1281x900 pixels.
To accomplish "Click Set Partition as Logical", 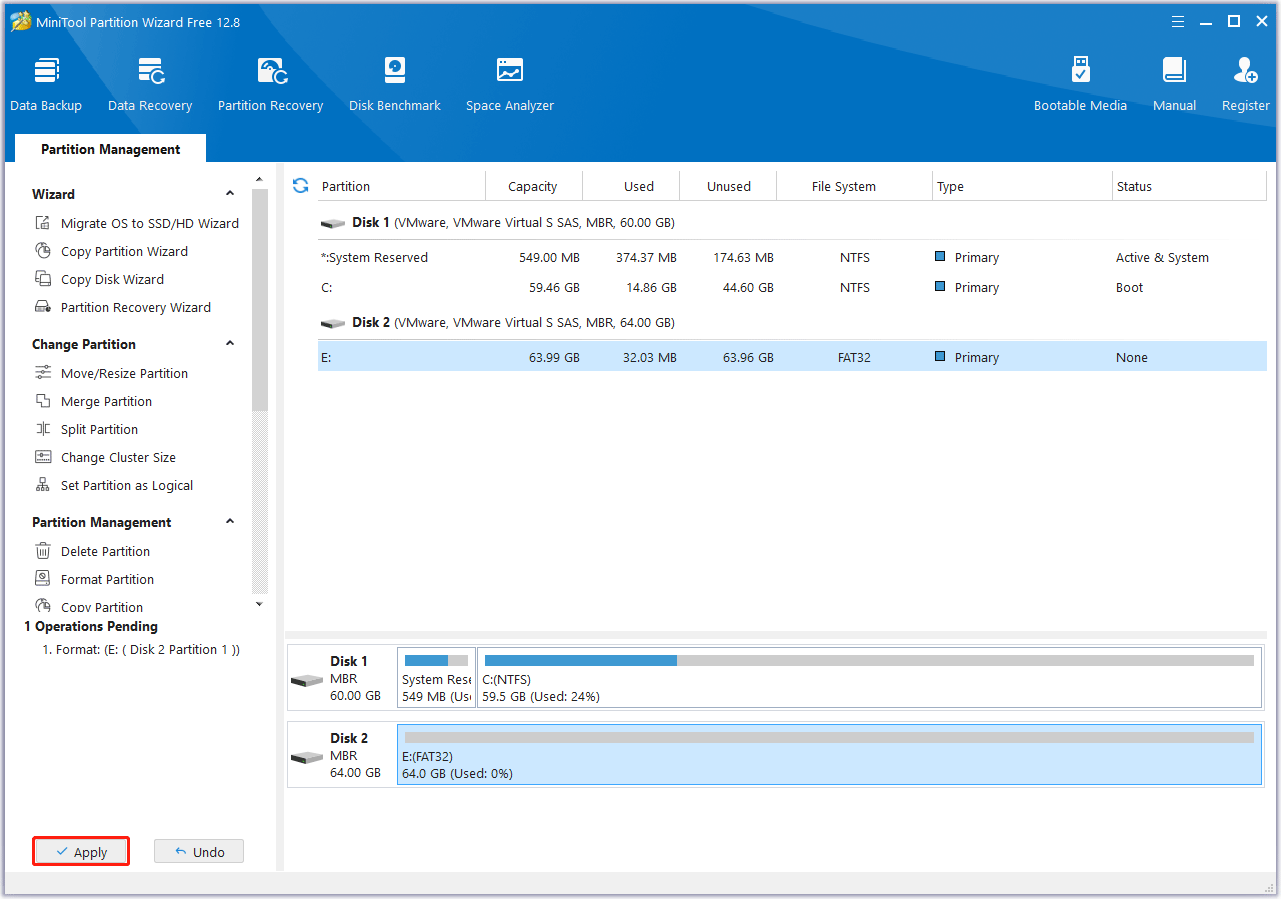I will pyautogui.click(x=114, y=485).
